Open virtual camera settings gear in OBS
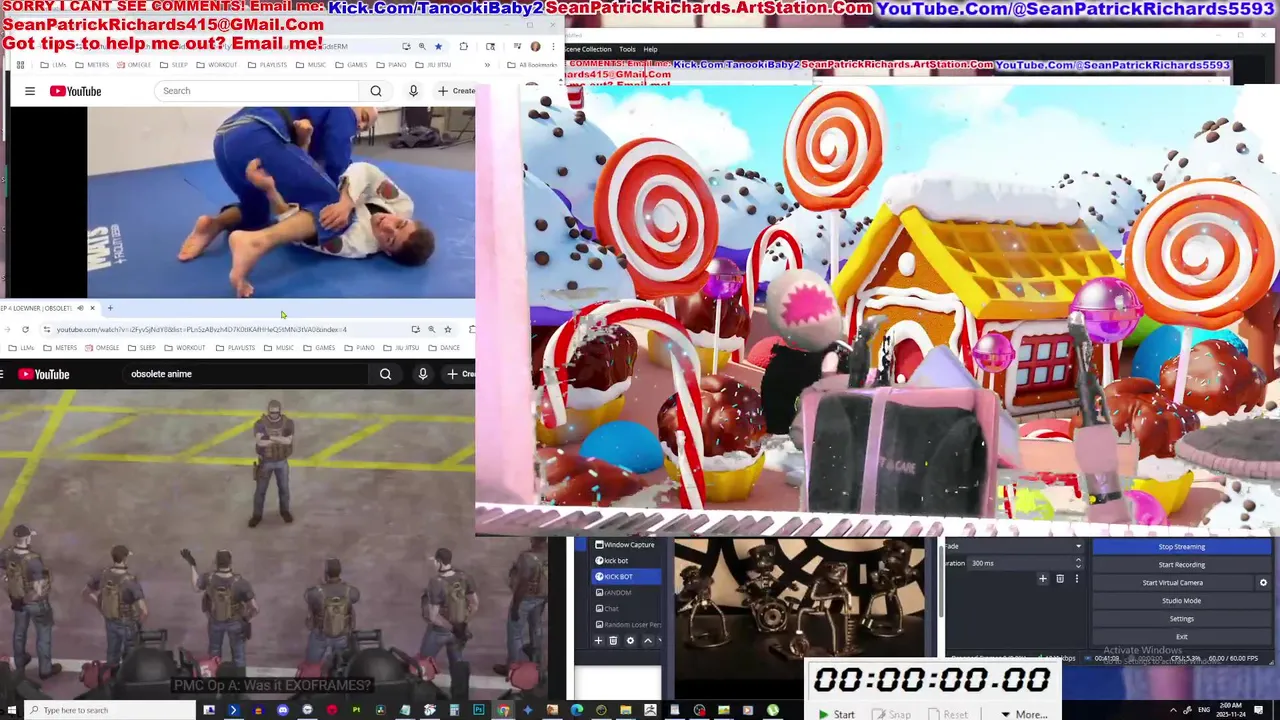 1263,583
